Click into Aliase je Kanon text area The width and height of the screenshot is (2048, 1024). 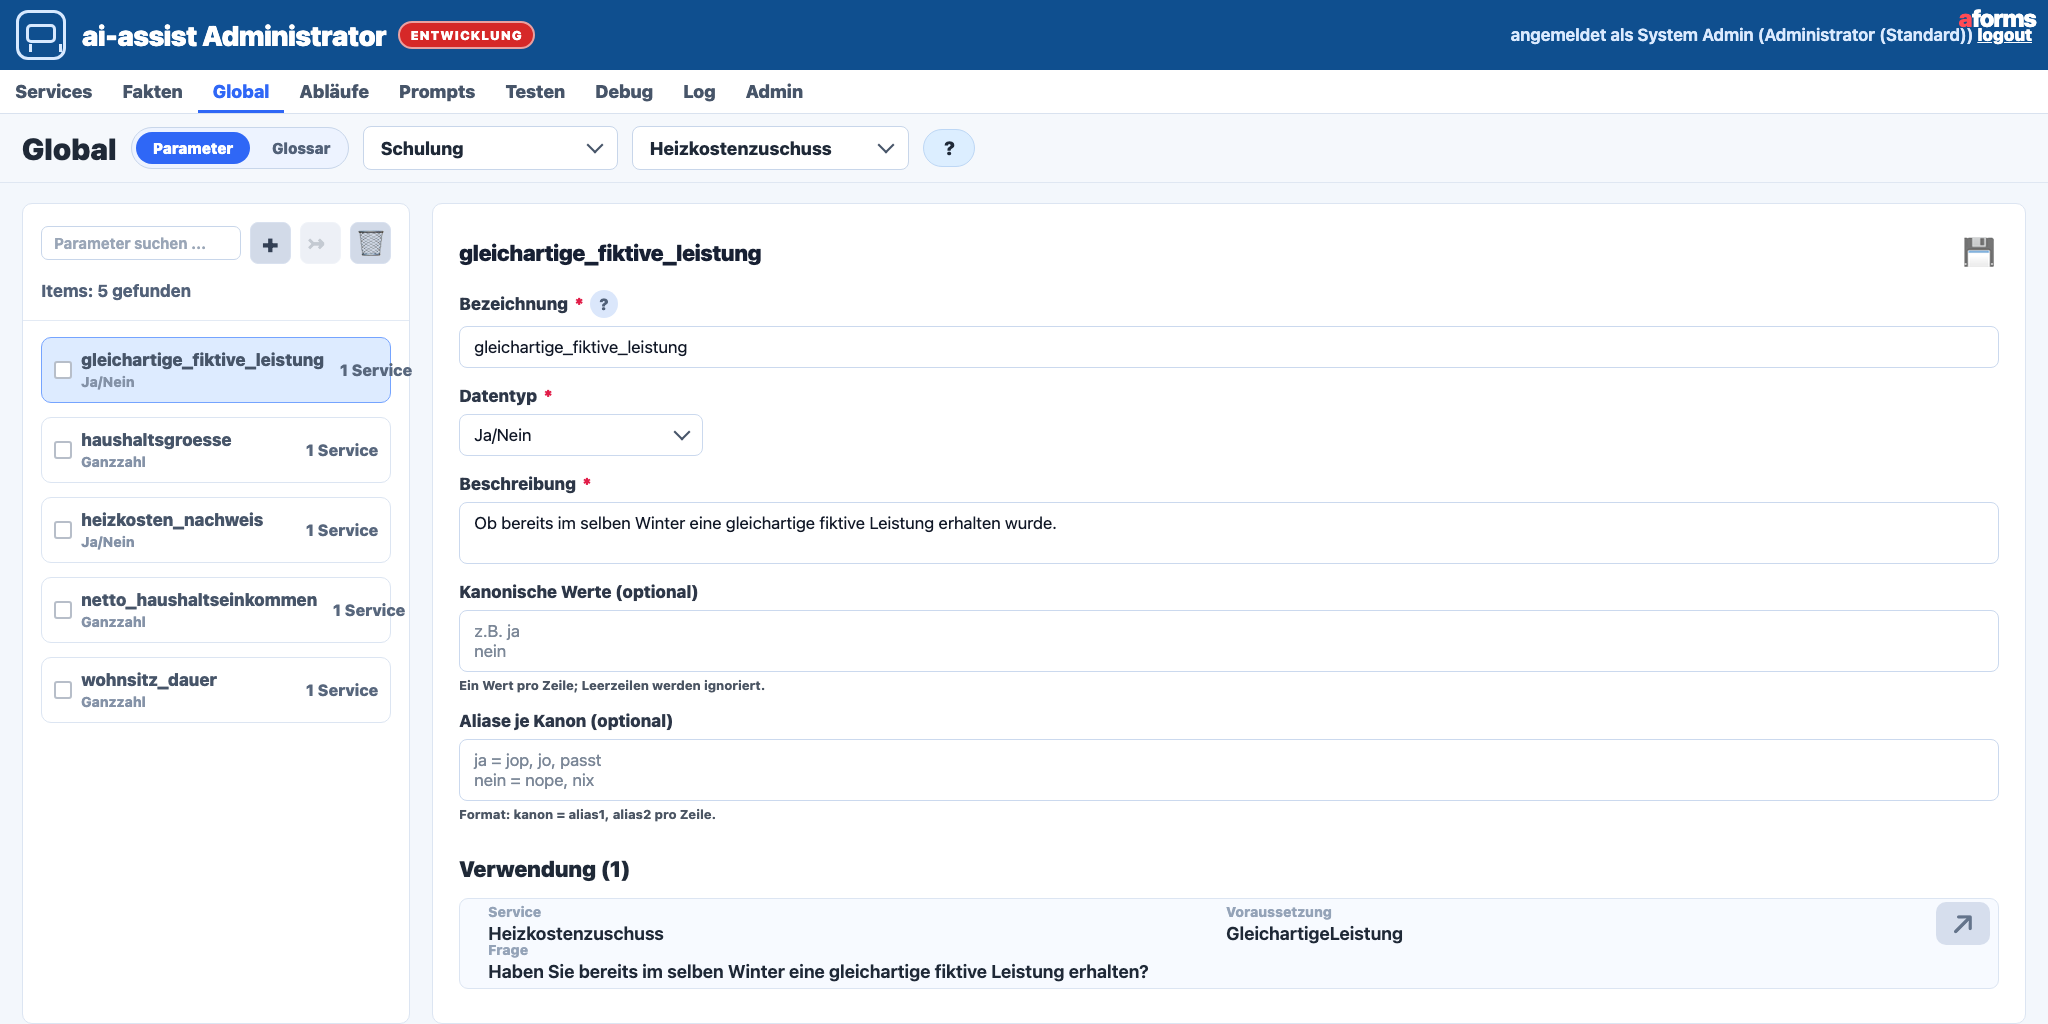[x=1228, y=770]
